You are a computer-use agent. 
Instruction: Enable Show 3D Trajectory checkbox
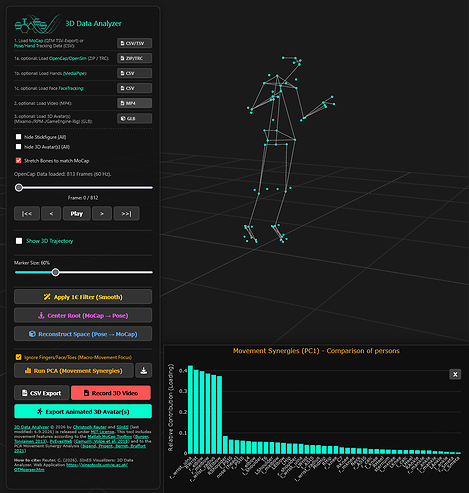point(19,241)
